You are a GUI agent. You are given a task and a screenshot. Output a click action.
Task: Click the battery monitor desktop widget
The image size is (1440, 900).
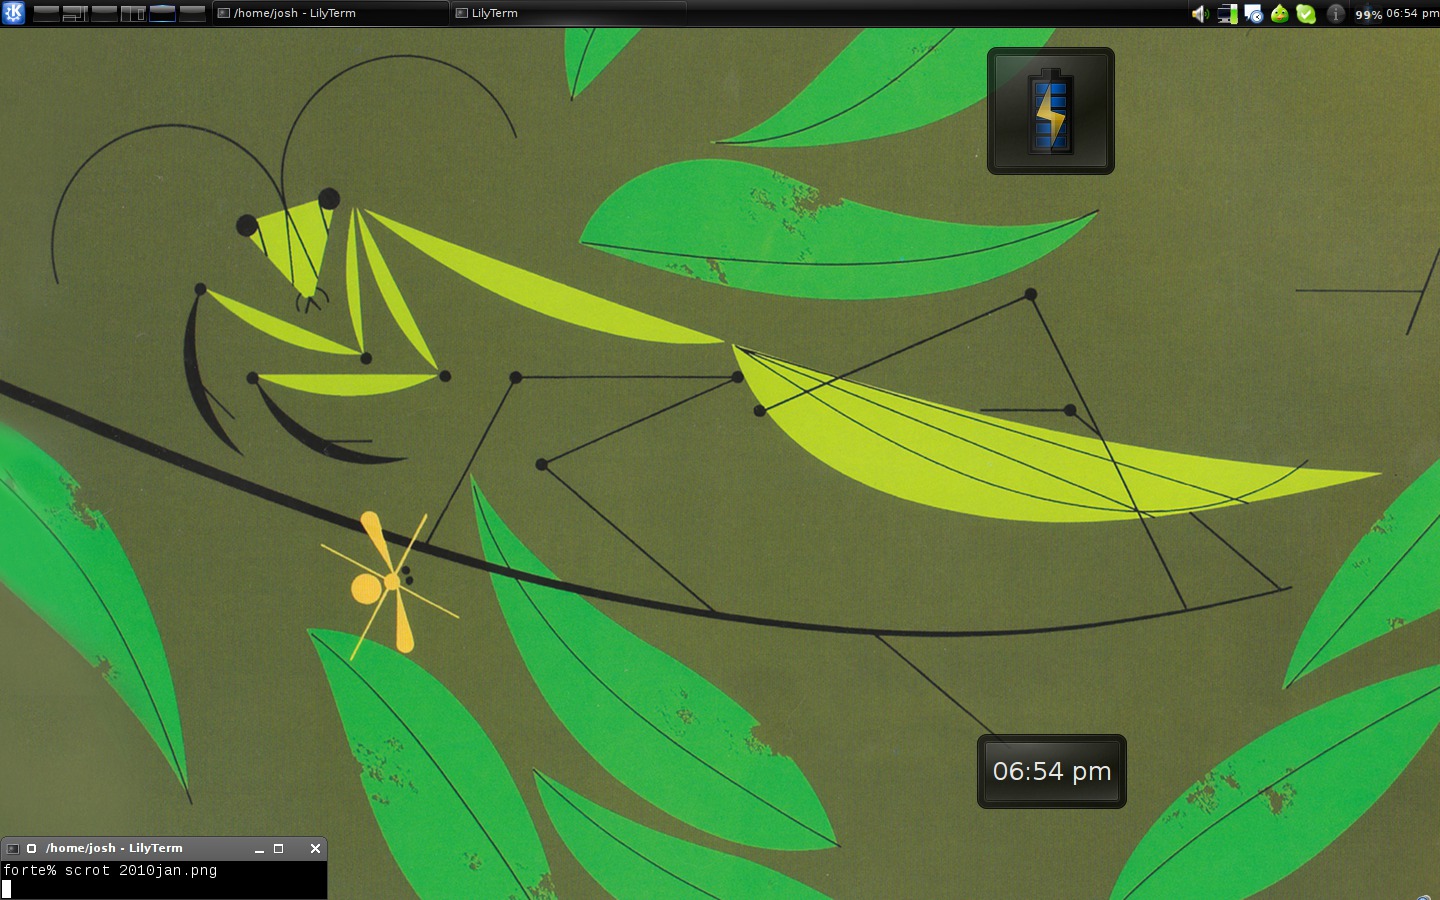click(x=1051, y=111)
